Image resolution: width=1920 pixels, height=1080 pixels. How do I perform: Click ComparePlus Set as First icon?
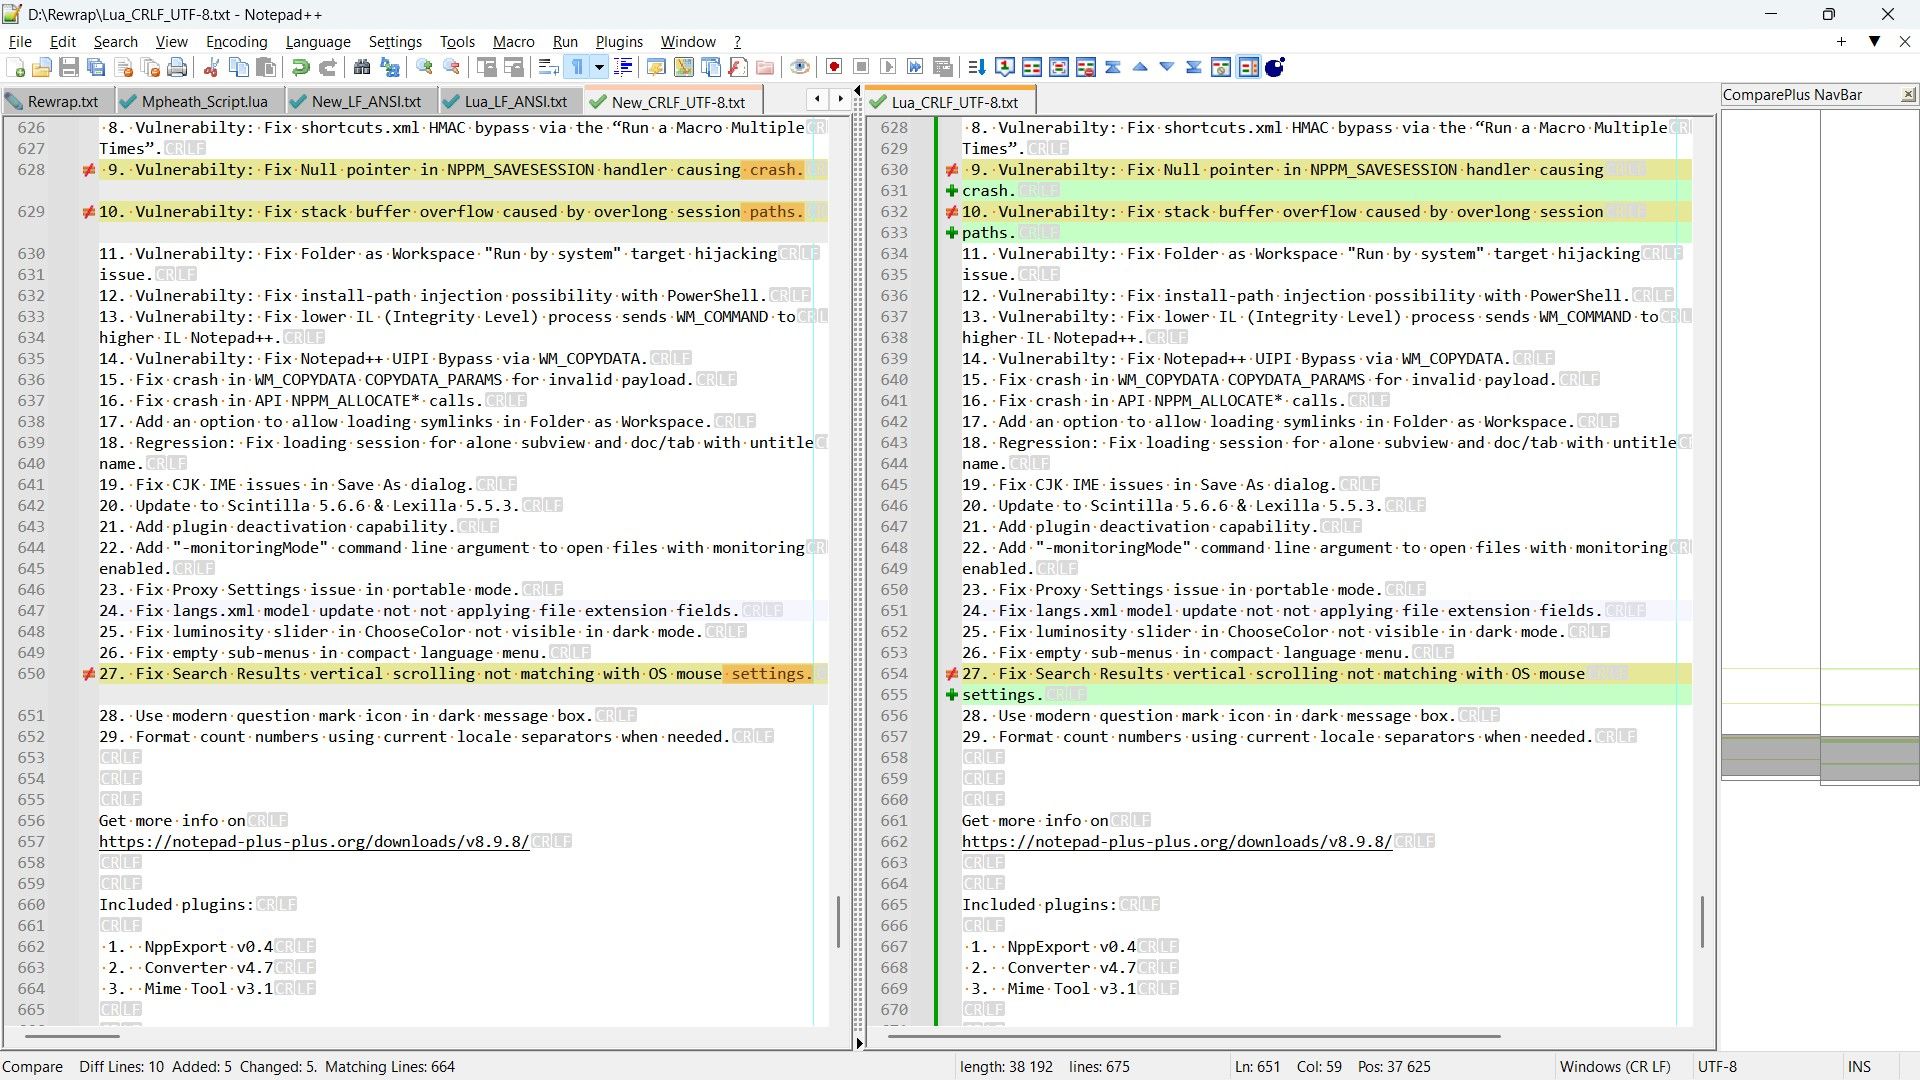coord(1005,68)
